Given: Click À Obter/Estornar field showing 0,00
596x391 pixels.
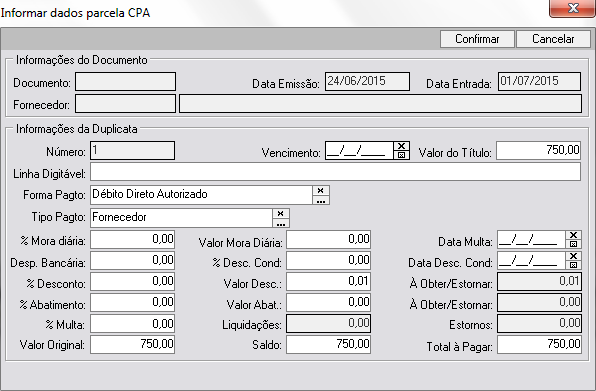Looking at the screenshot, I should (539, 302).
